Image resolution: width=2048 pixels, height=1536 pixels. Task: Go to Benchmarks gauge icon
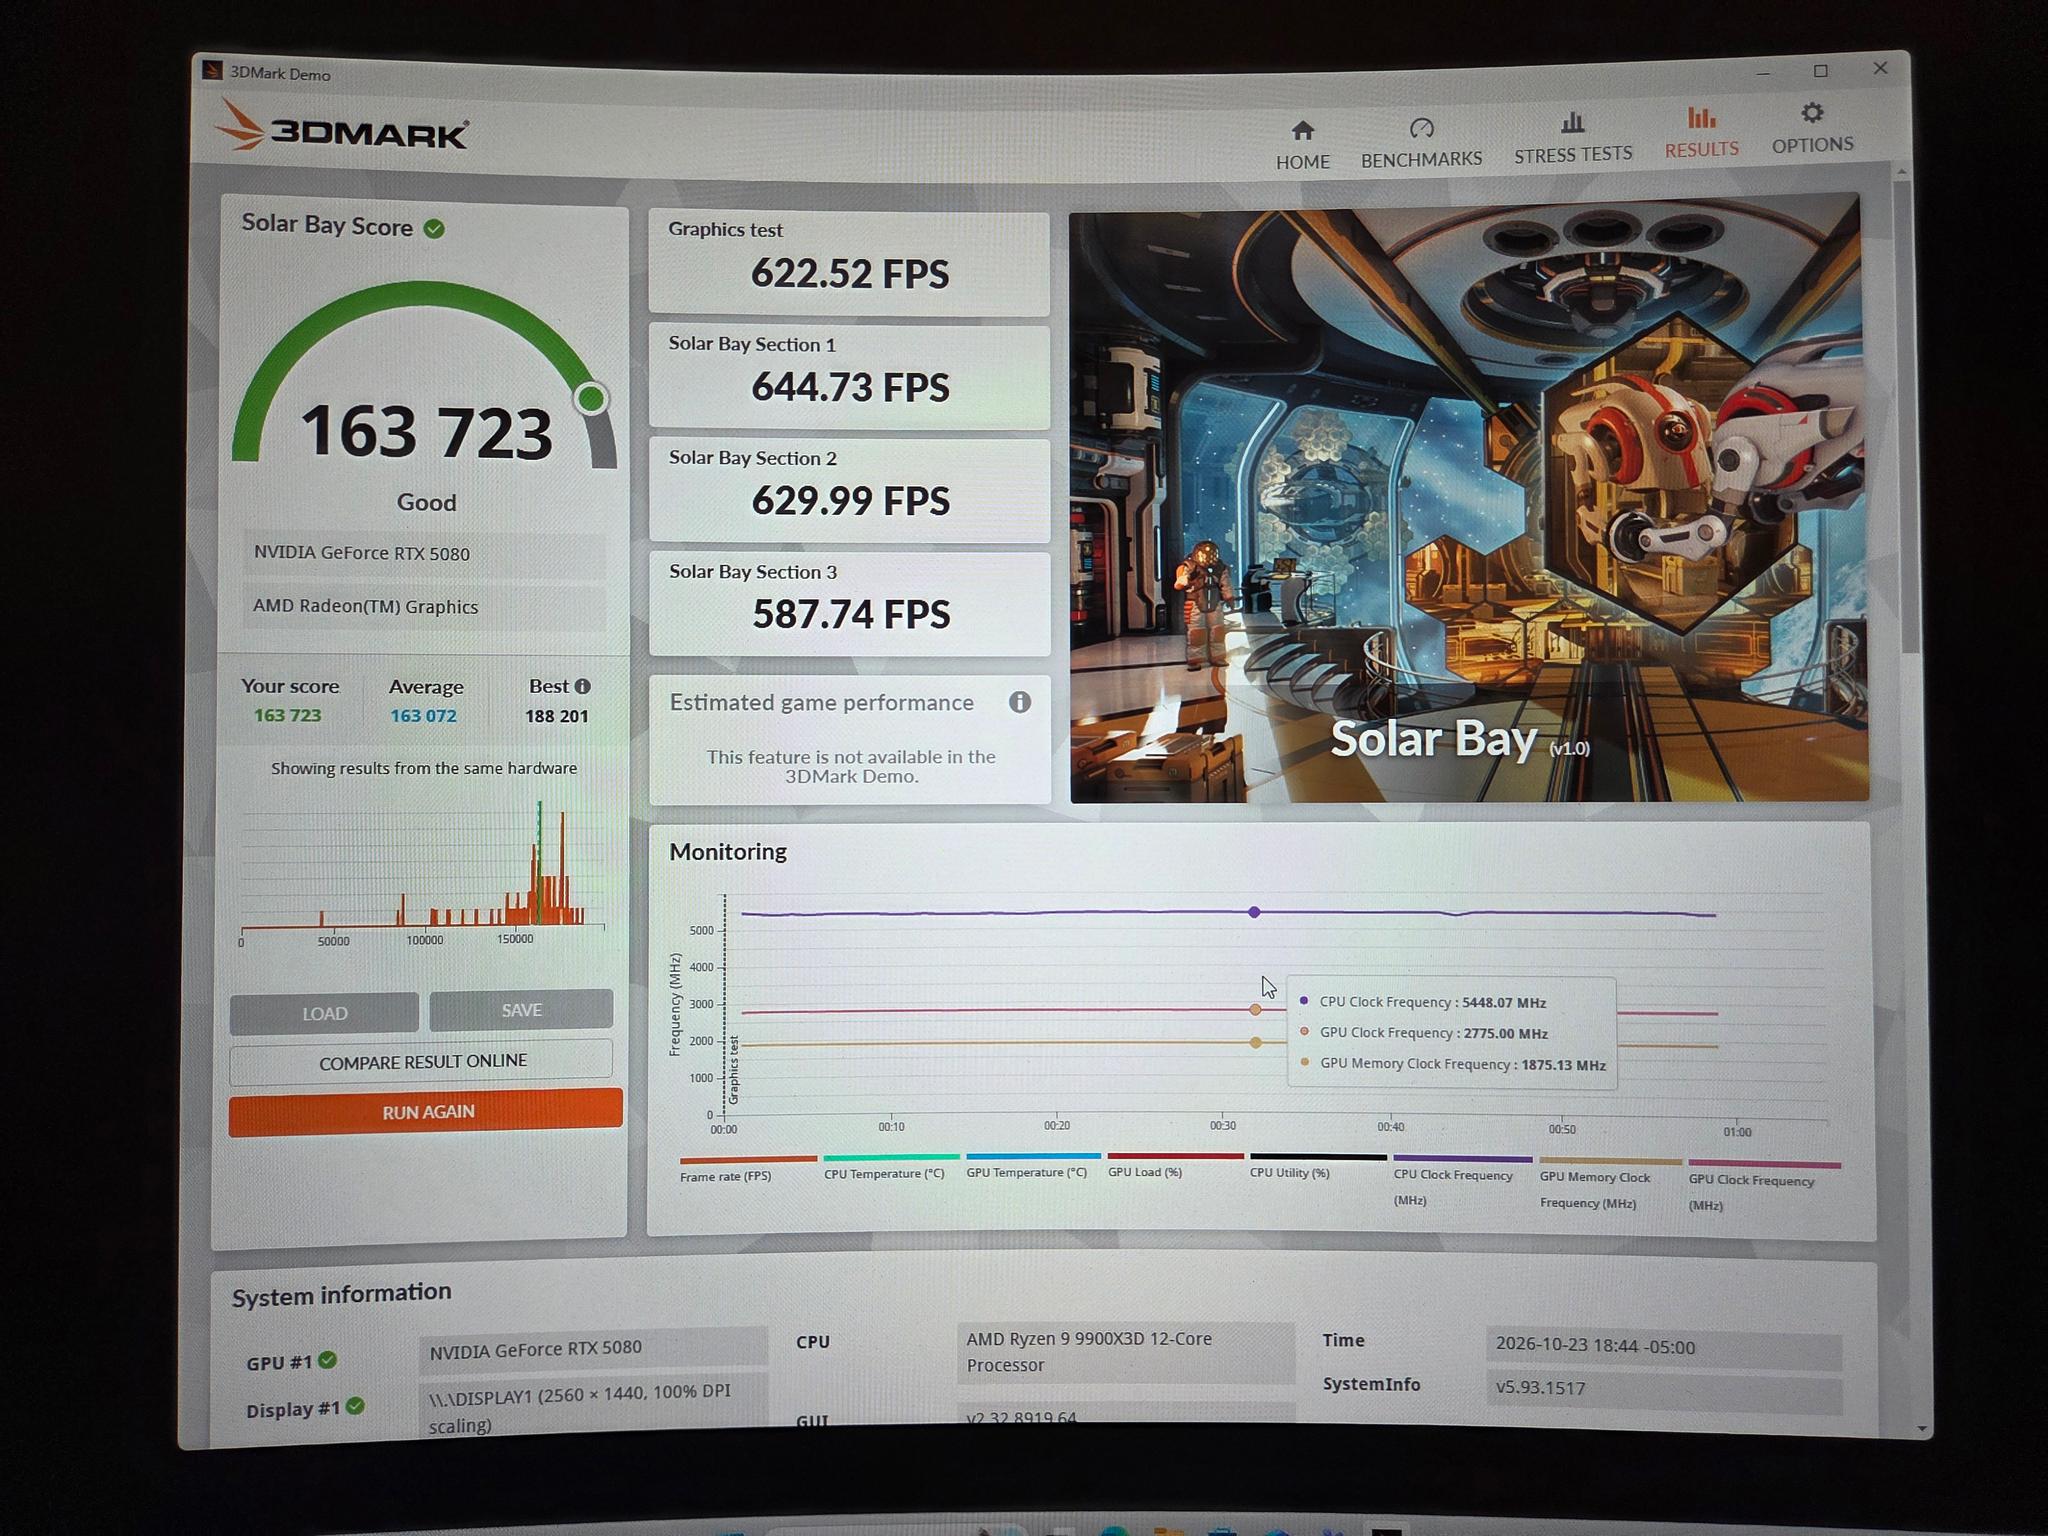coord(1421,128)
